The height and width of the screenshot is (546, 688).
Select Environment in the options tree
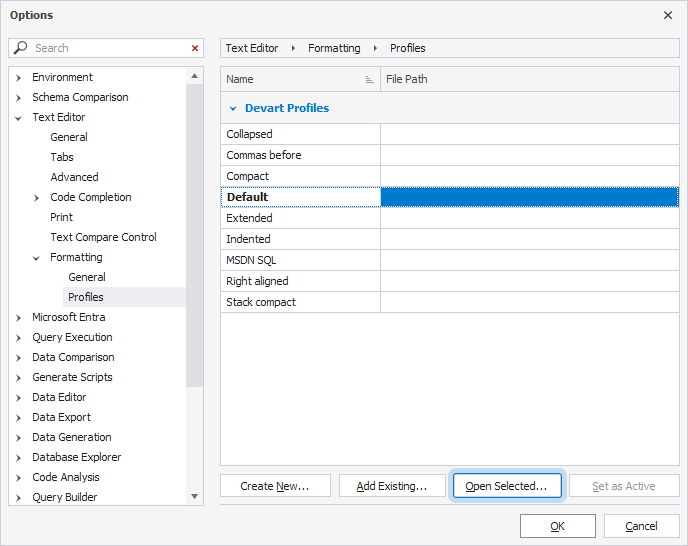pos(62,77)
